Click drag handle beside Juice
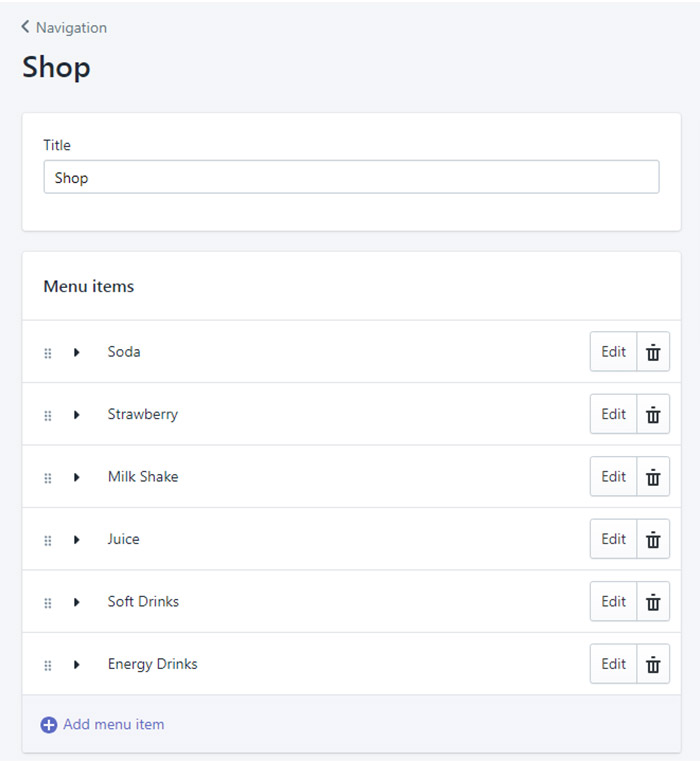 coord(47,540)
